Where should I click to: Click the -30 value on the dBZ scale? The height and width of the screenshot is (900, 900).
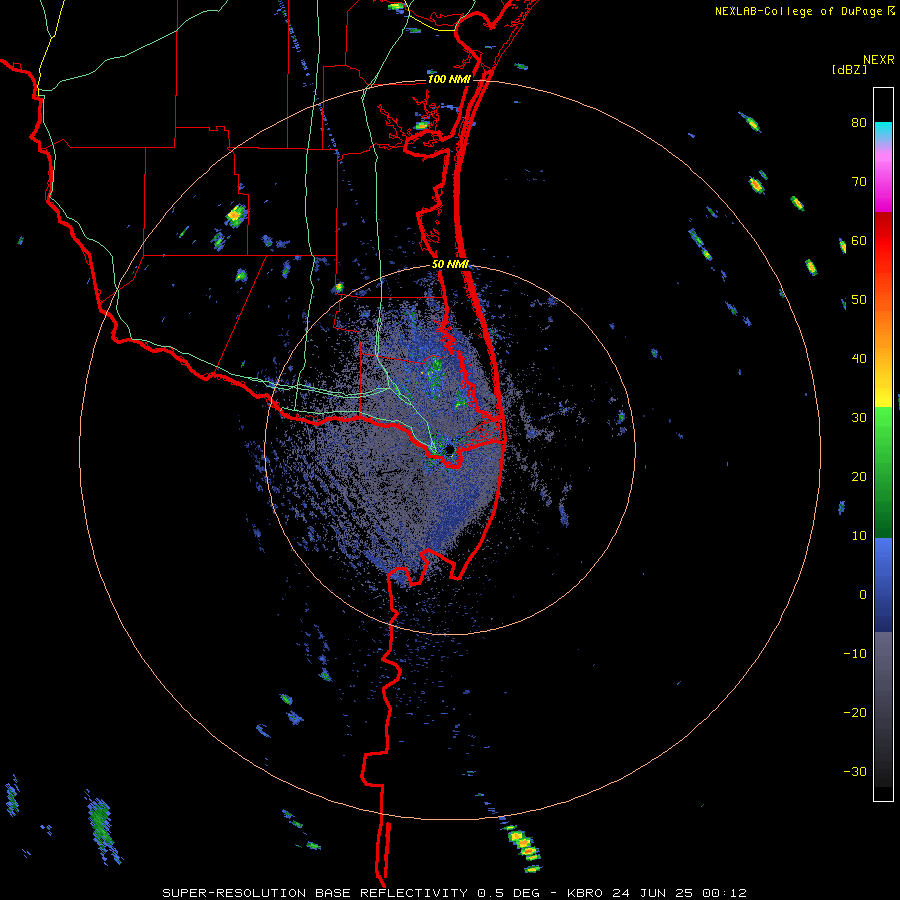(855, 771)
